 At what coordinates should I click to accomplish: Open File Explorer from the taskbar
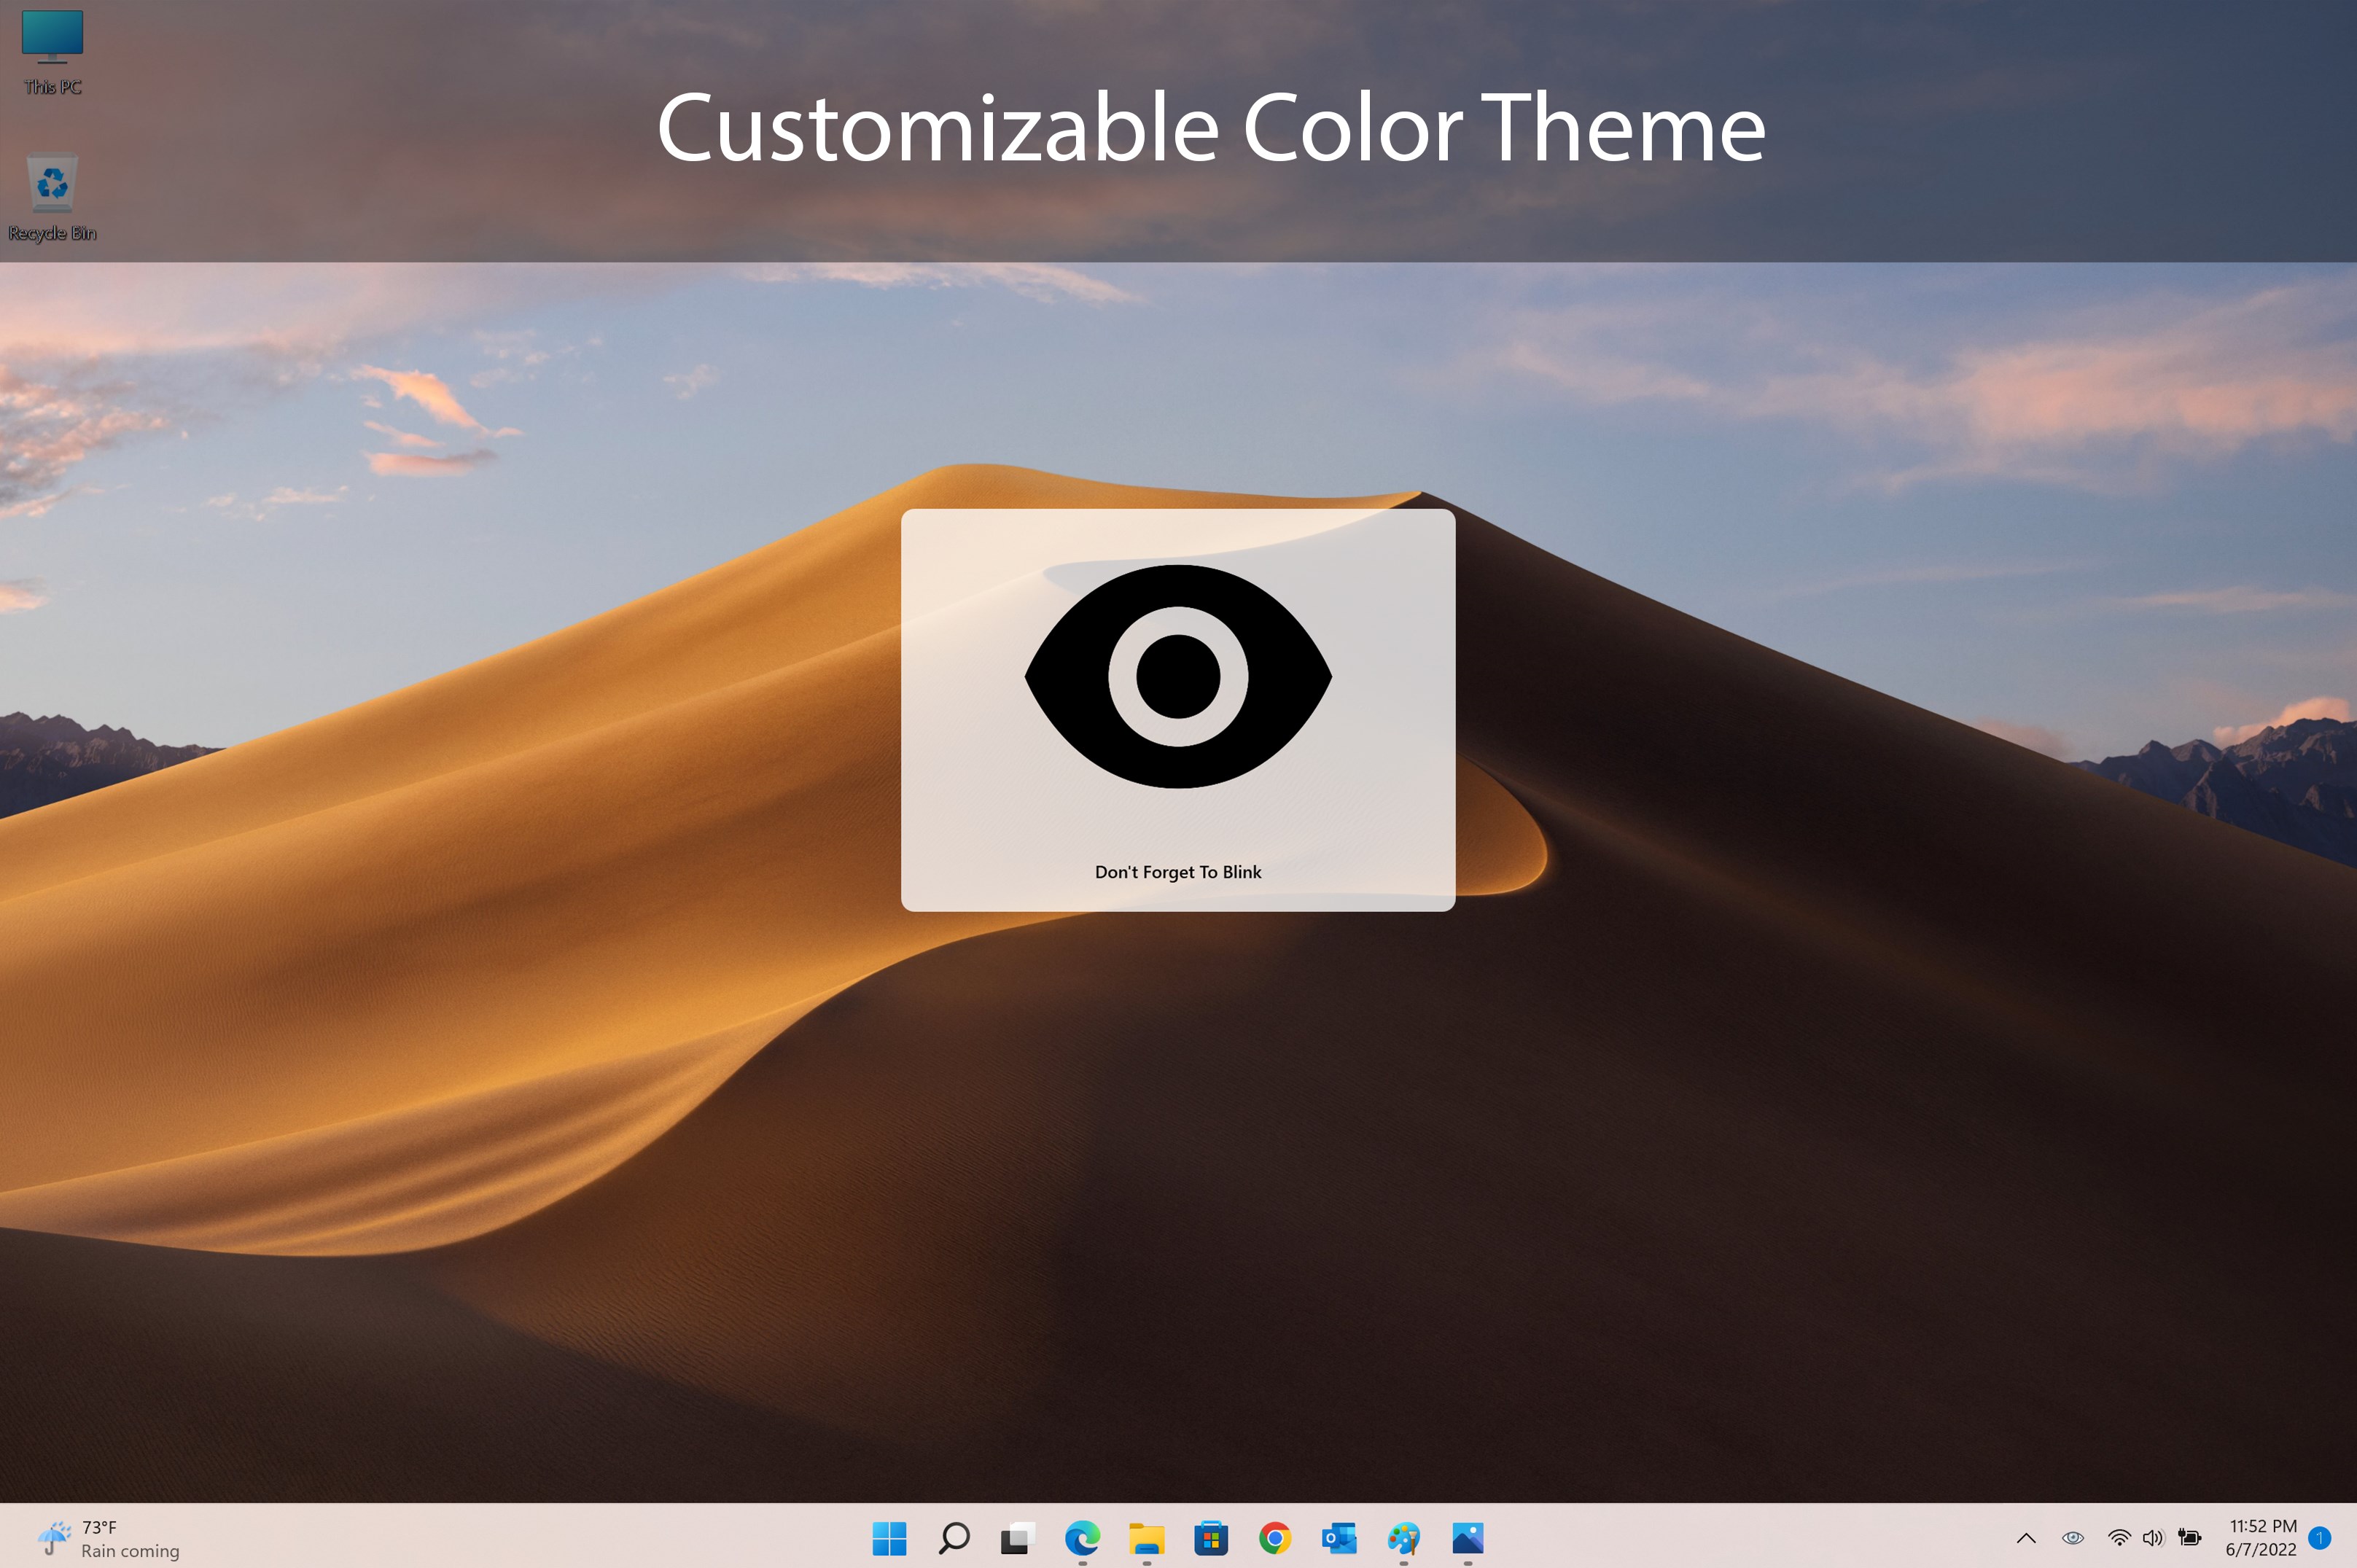(1147, 1538)
